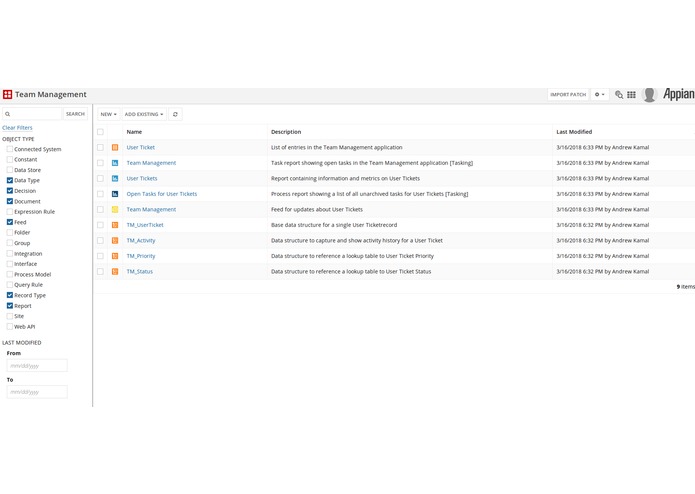Image resolution: width=695 pixels, height=494 pixels.
Task: Enable the Constant filter checkbox
Action: pos(10,159)
